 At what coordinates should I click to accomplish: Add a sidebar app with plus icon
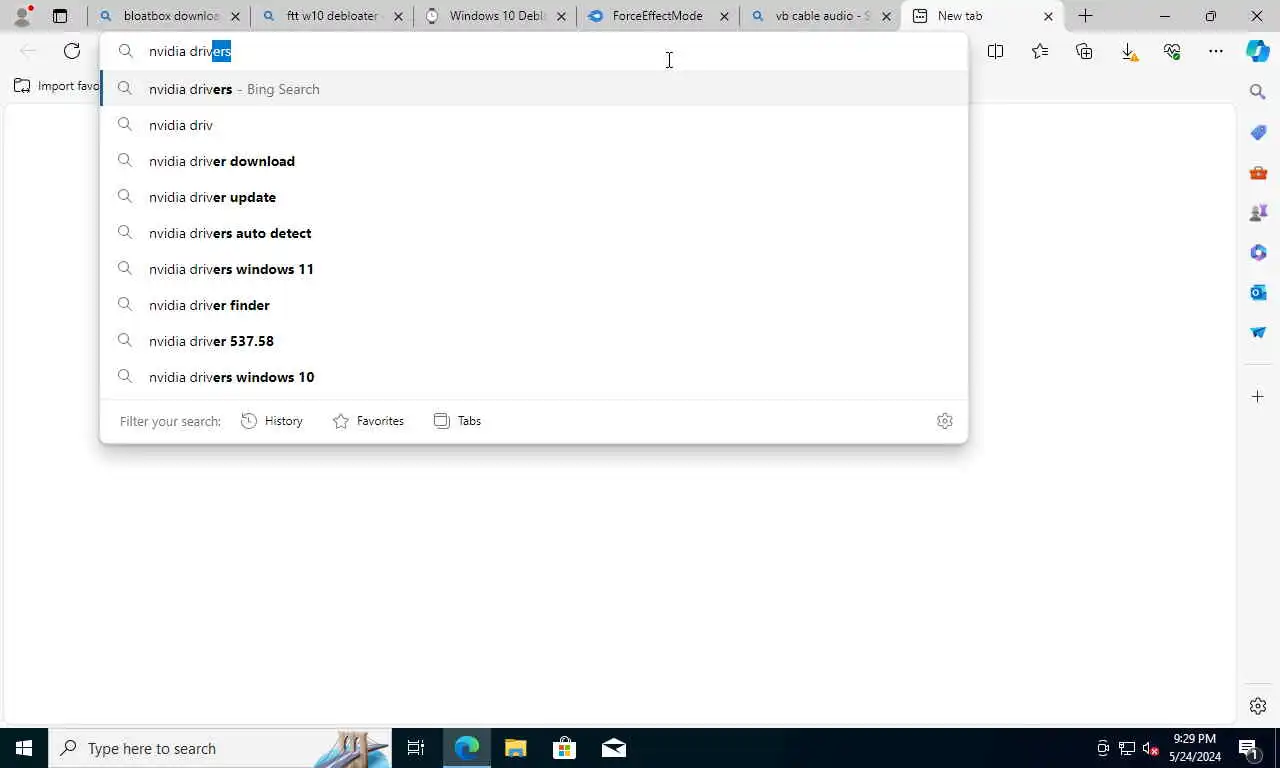point(1258,397)
